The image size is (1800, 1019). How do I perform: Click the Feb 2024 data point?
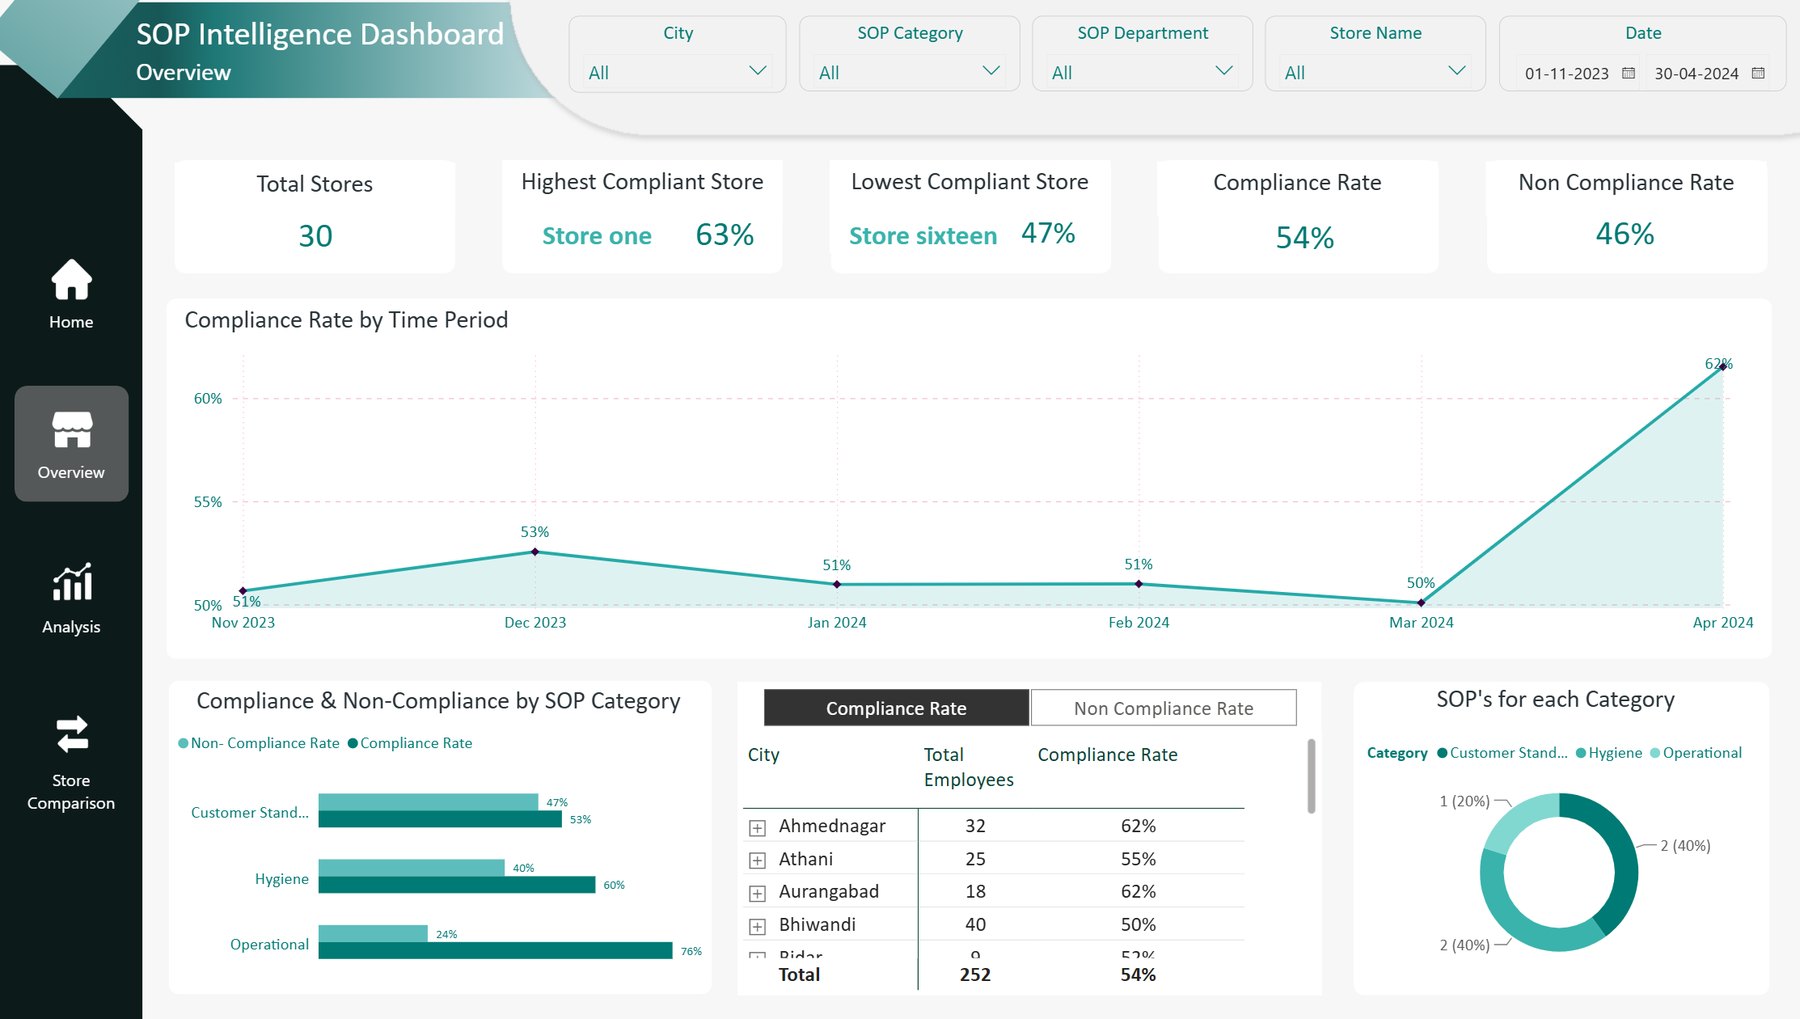(1139, 583)
